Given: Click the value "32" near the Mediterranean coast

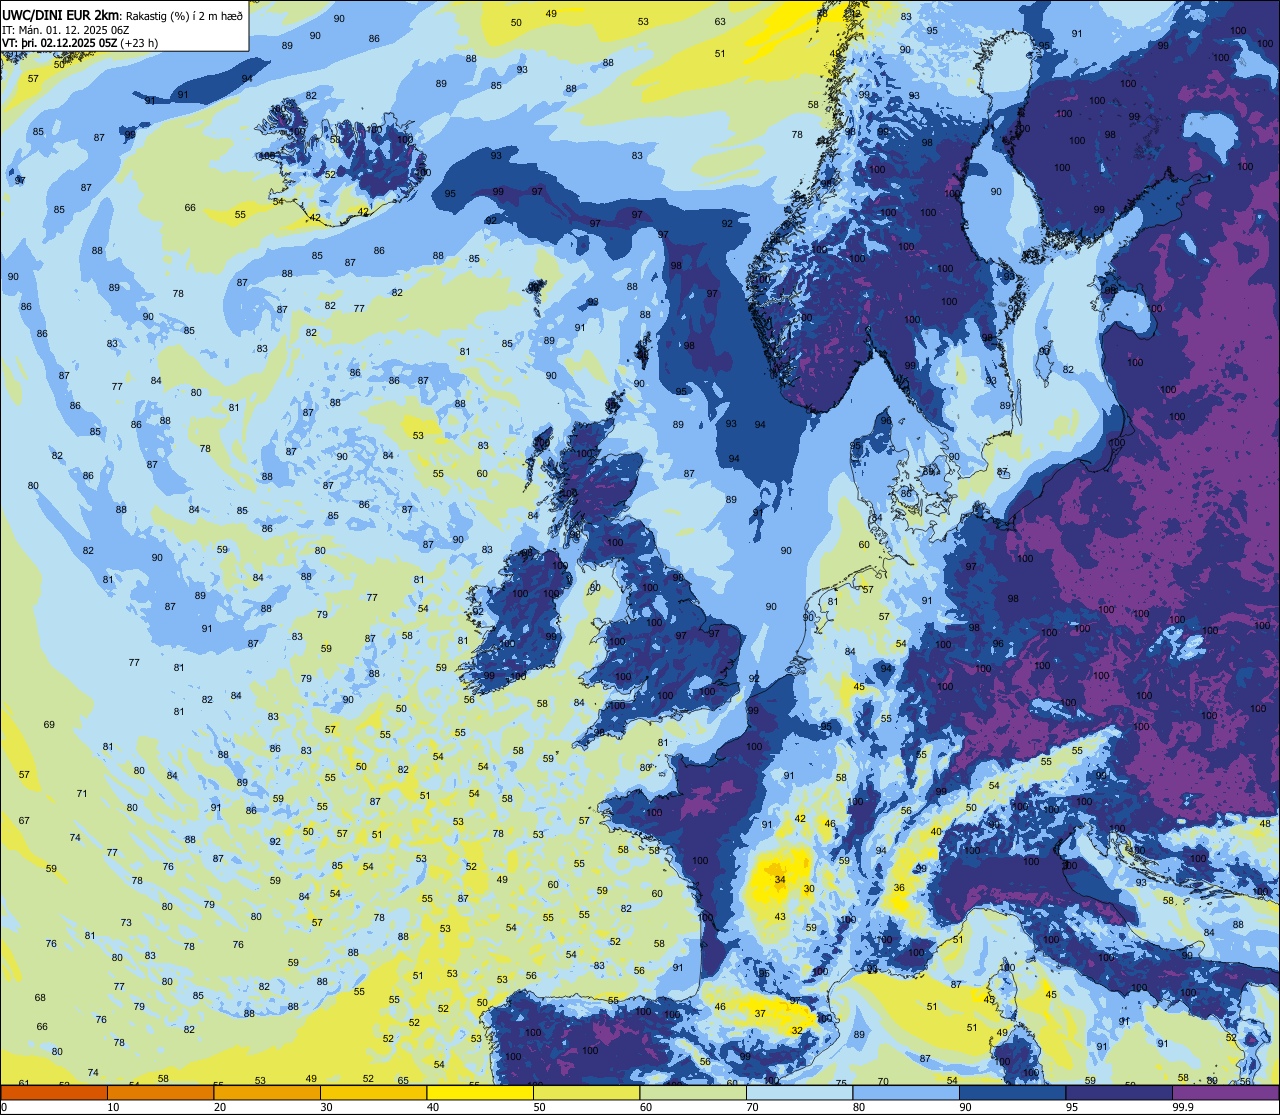Looking at the screenshot, I should (797, 1030).
